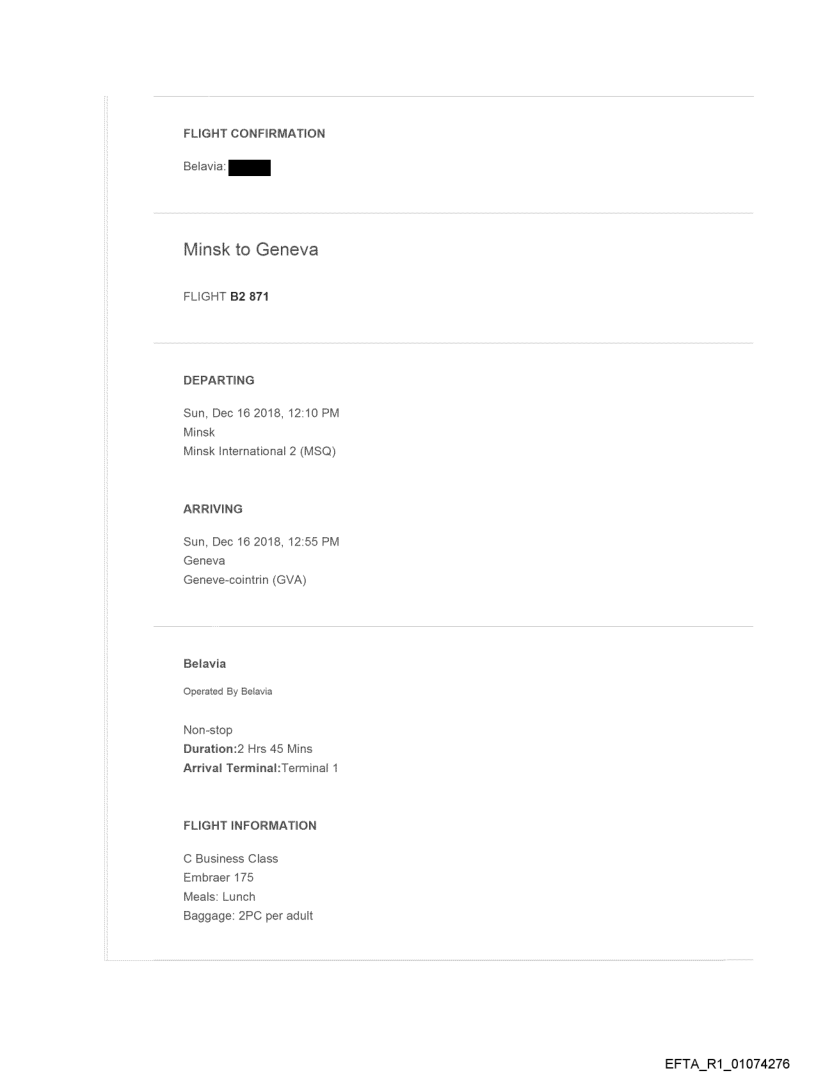Select the 12:10 PM departure date line
Image resolution: width=816 pixels, height=1073 pixels.
[260, 413]
